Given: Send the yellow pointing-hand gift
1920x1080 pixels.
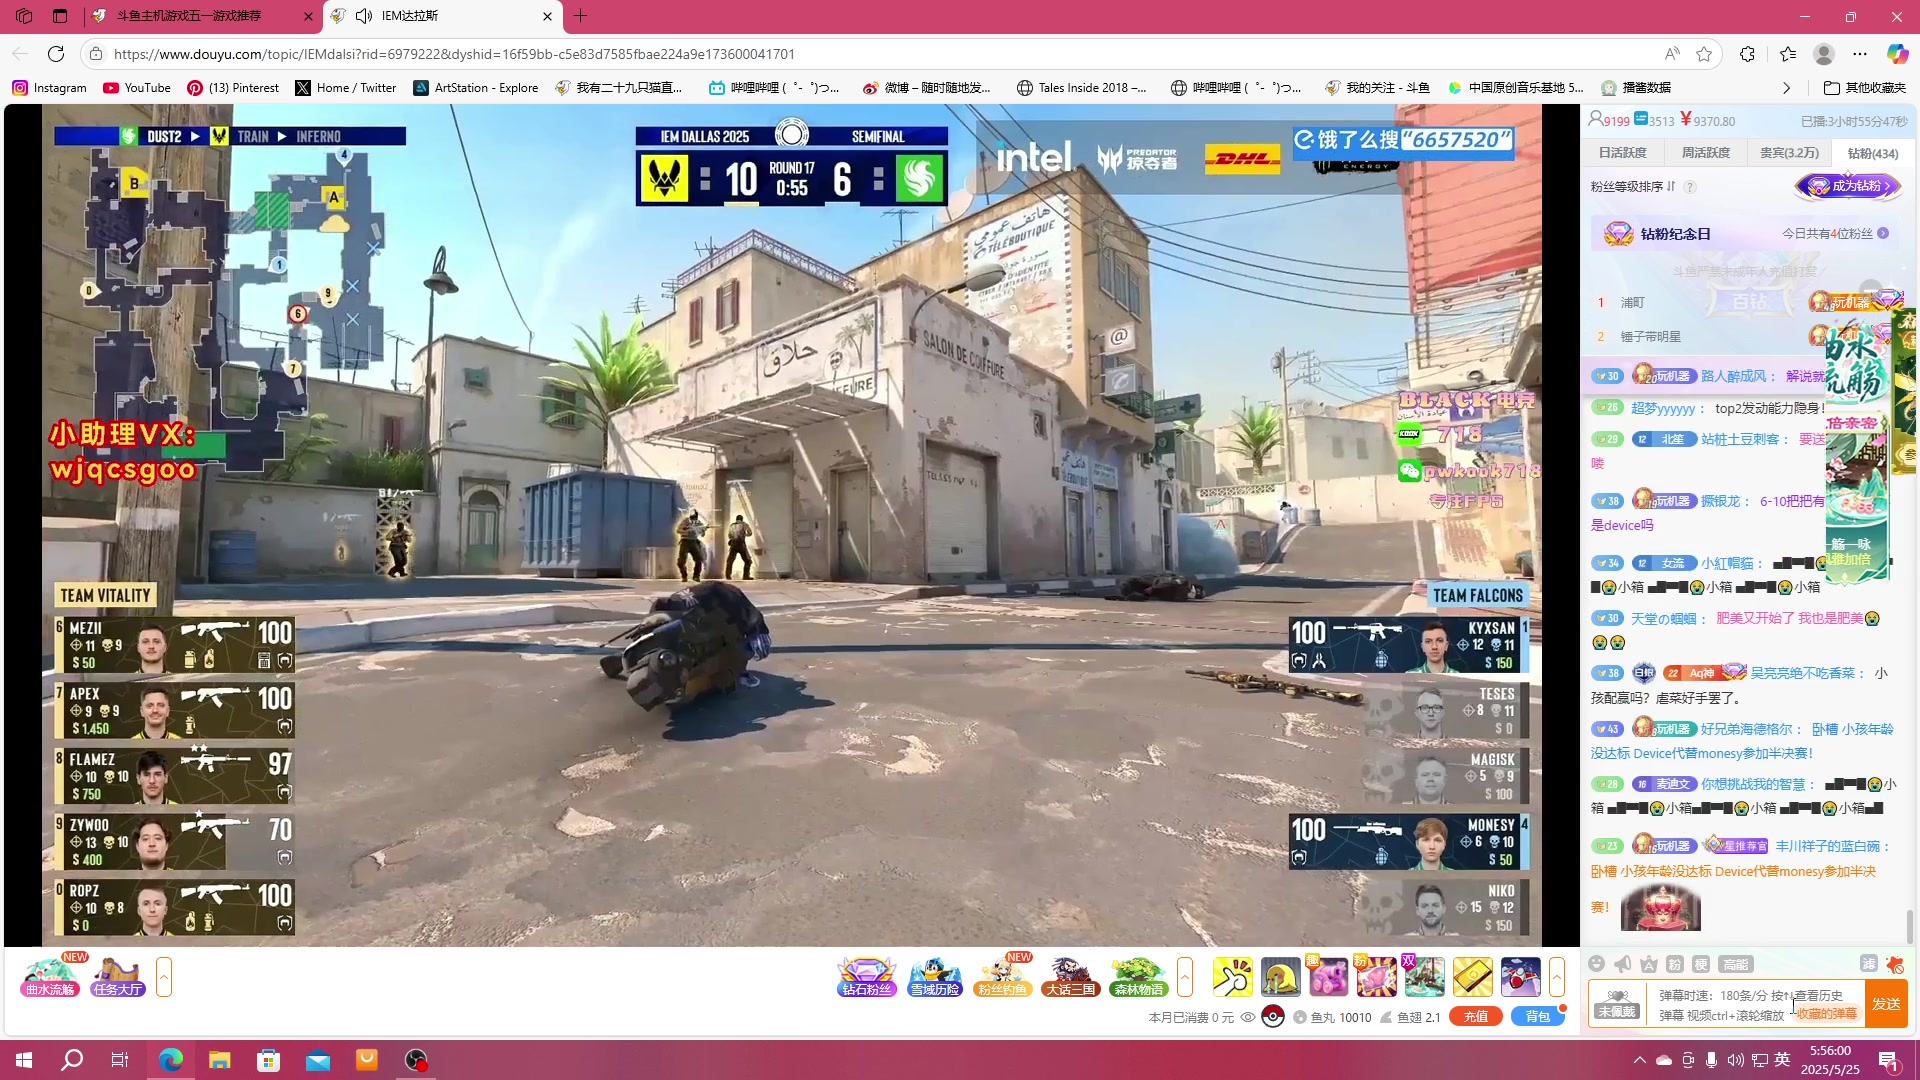Looking at the screenshot, I should pos(1233,977).
